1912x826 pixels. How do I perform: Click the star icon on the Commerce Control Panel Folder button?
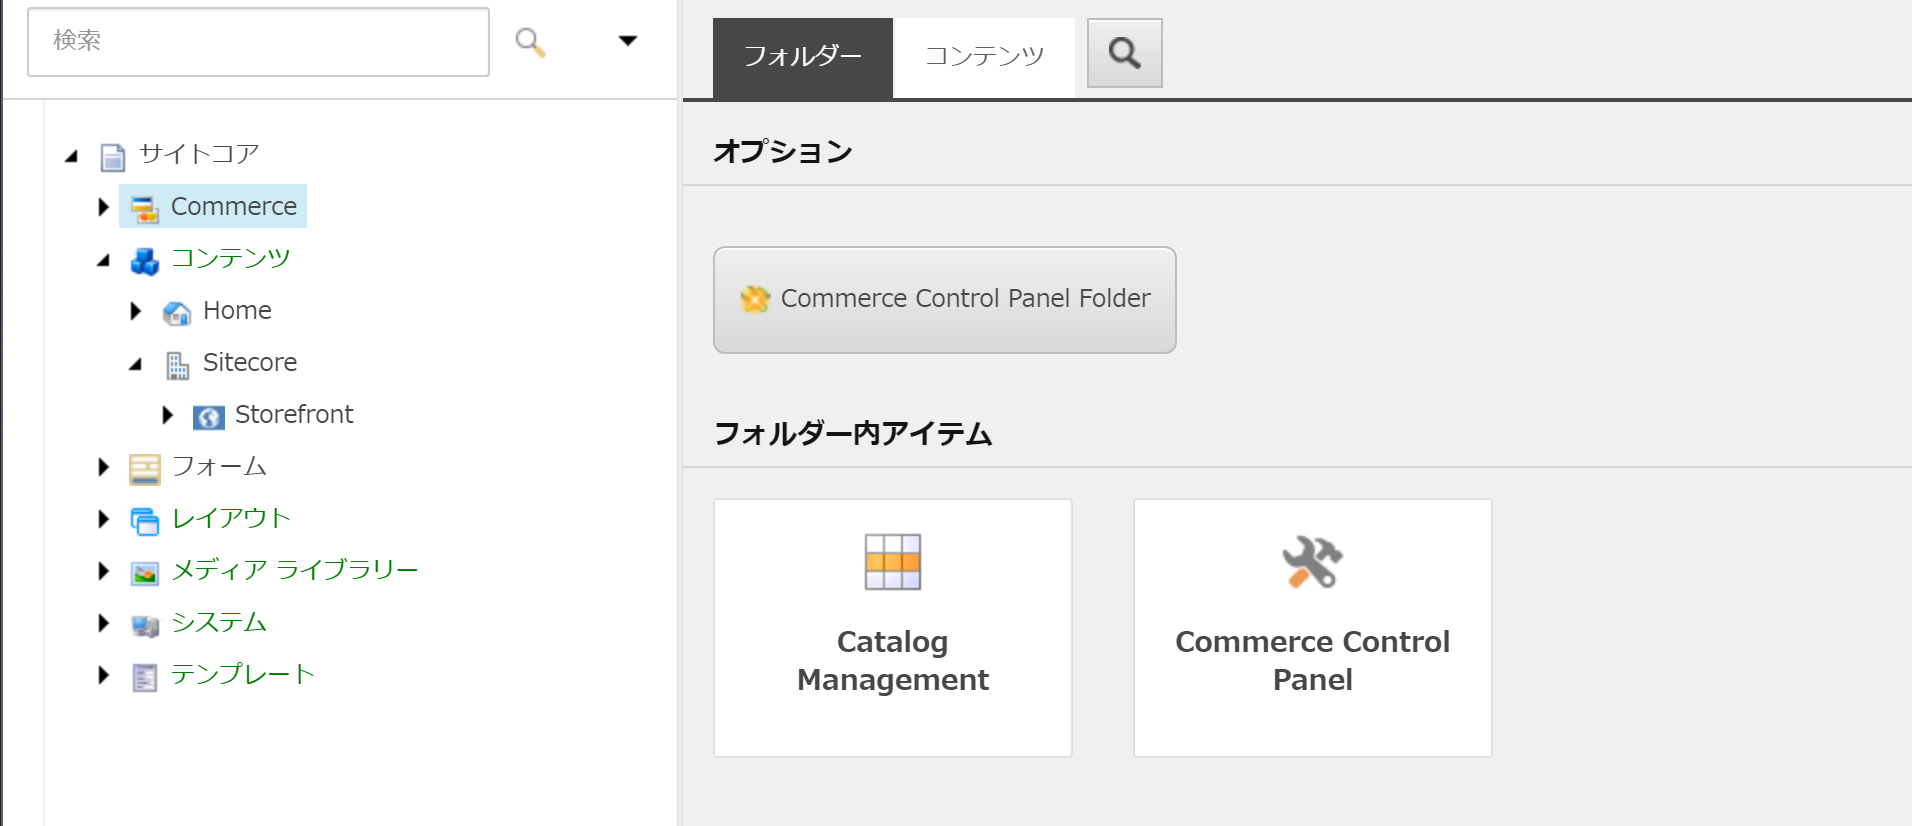(755, 299)
